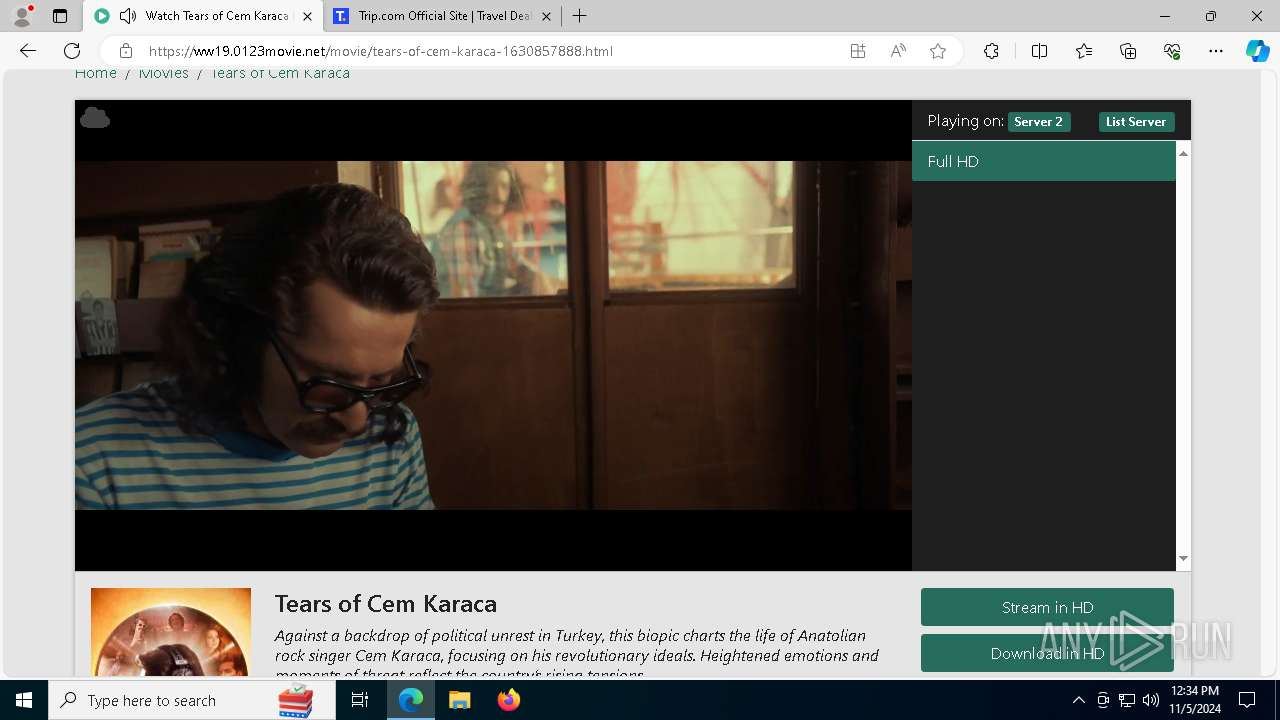Show hidden system tray icons

pyautogui.click(x=1078, y=700)
